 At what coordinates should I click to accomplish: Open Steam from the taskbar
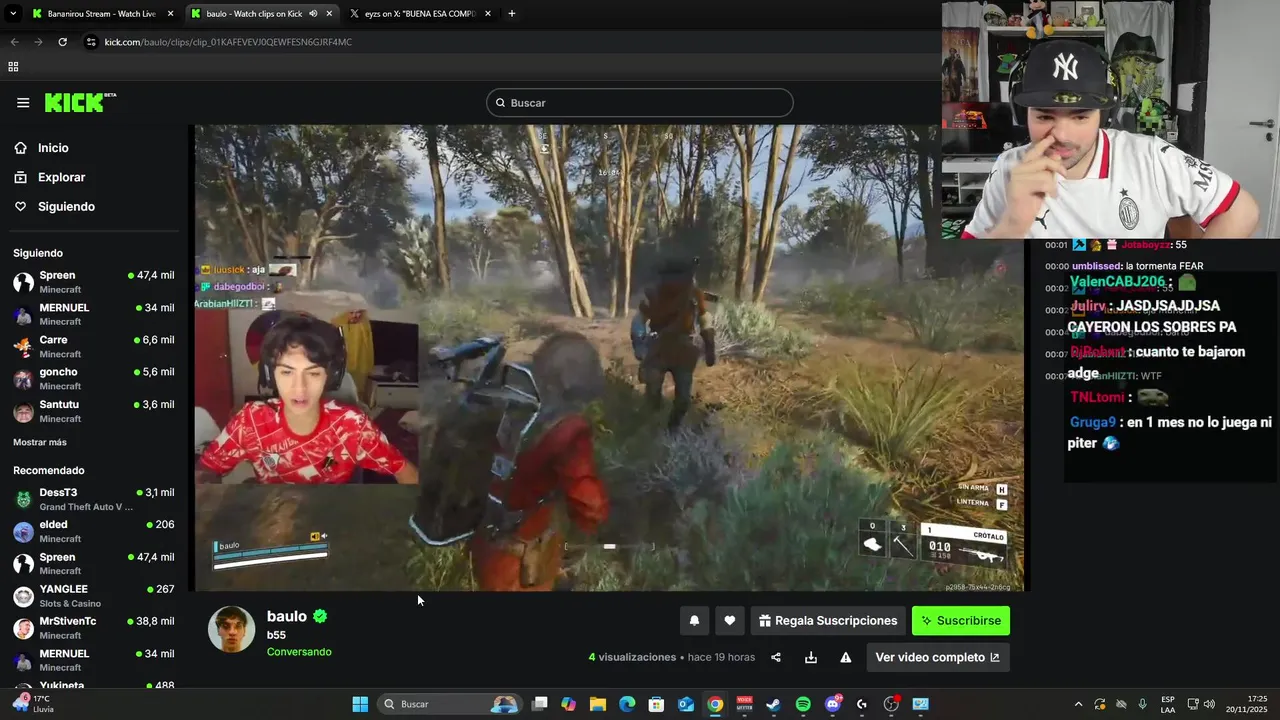coord(773,704)
